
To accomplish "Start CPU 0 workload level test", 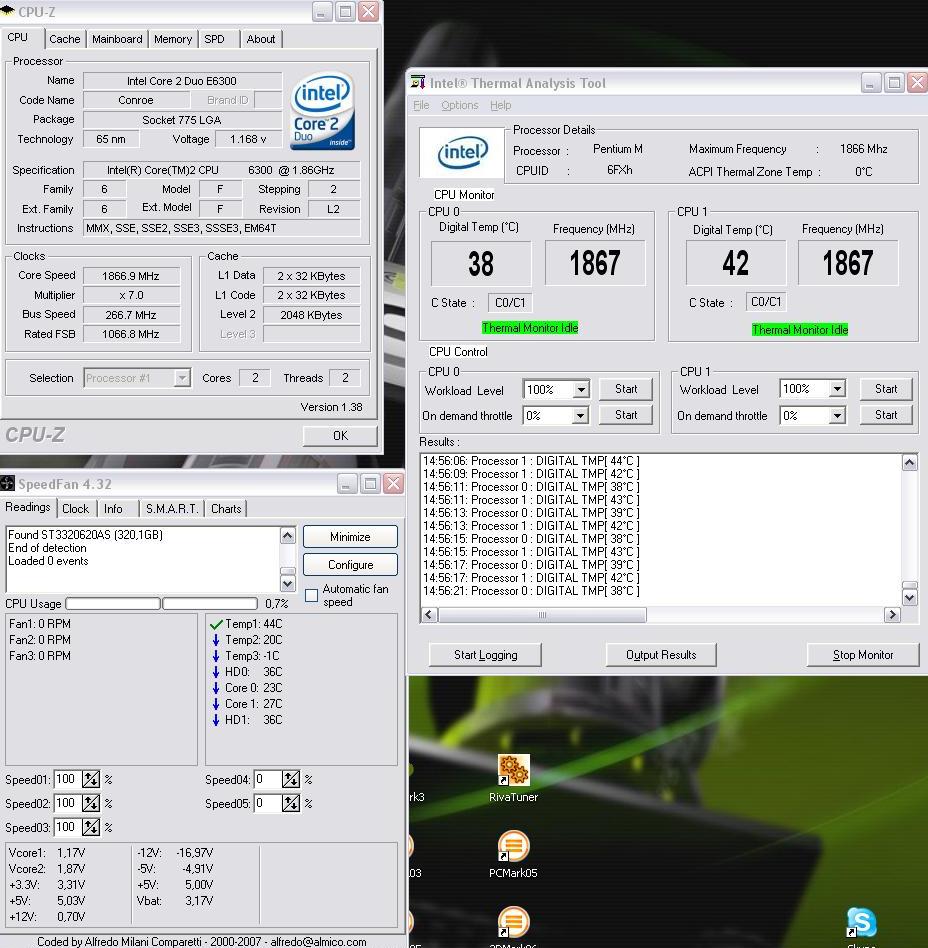I will point(626,389).
